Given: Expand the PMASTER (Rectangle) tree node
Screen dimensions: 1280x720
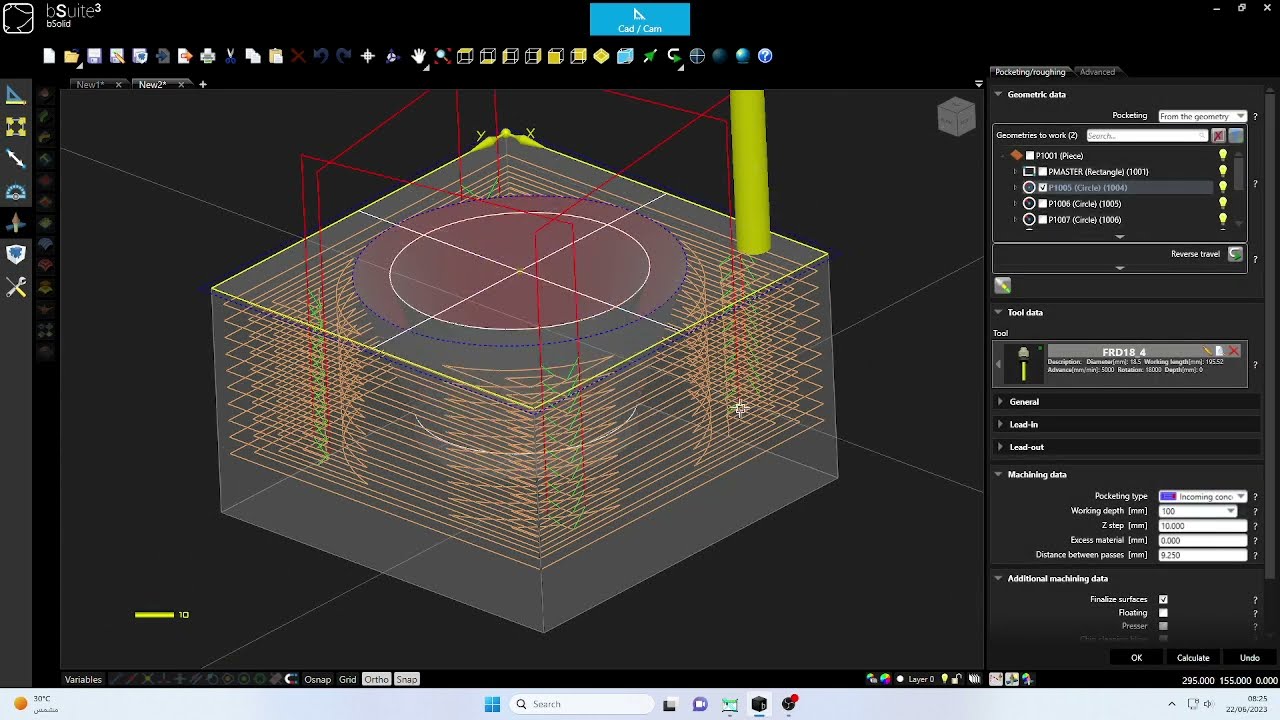Looking at the screenshot, I should click(1015, 172).
